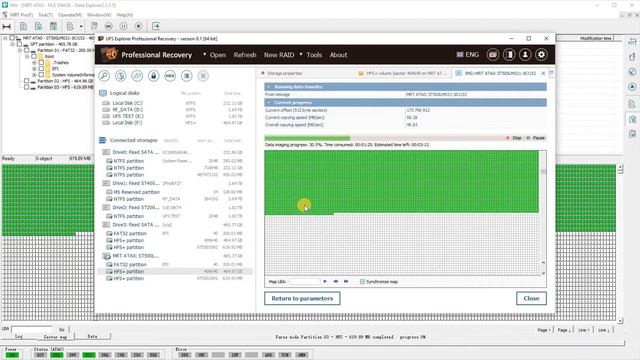Check the Root folder checkbox
Screen dimensions: 640x360
point(34,56)
